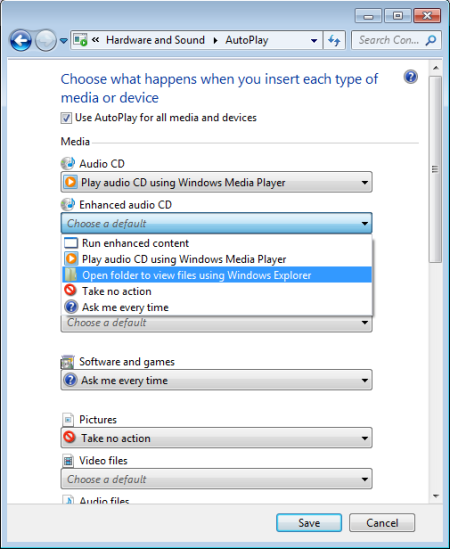The width and height of the screenshot is (450, 549).
Task: Click the Audio CD disc icon
Action: click(68, 163)
